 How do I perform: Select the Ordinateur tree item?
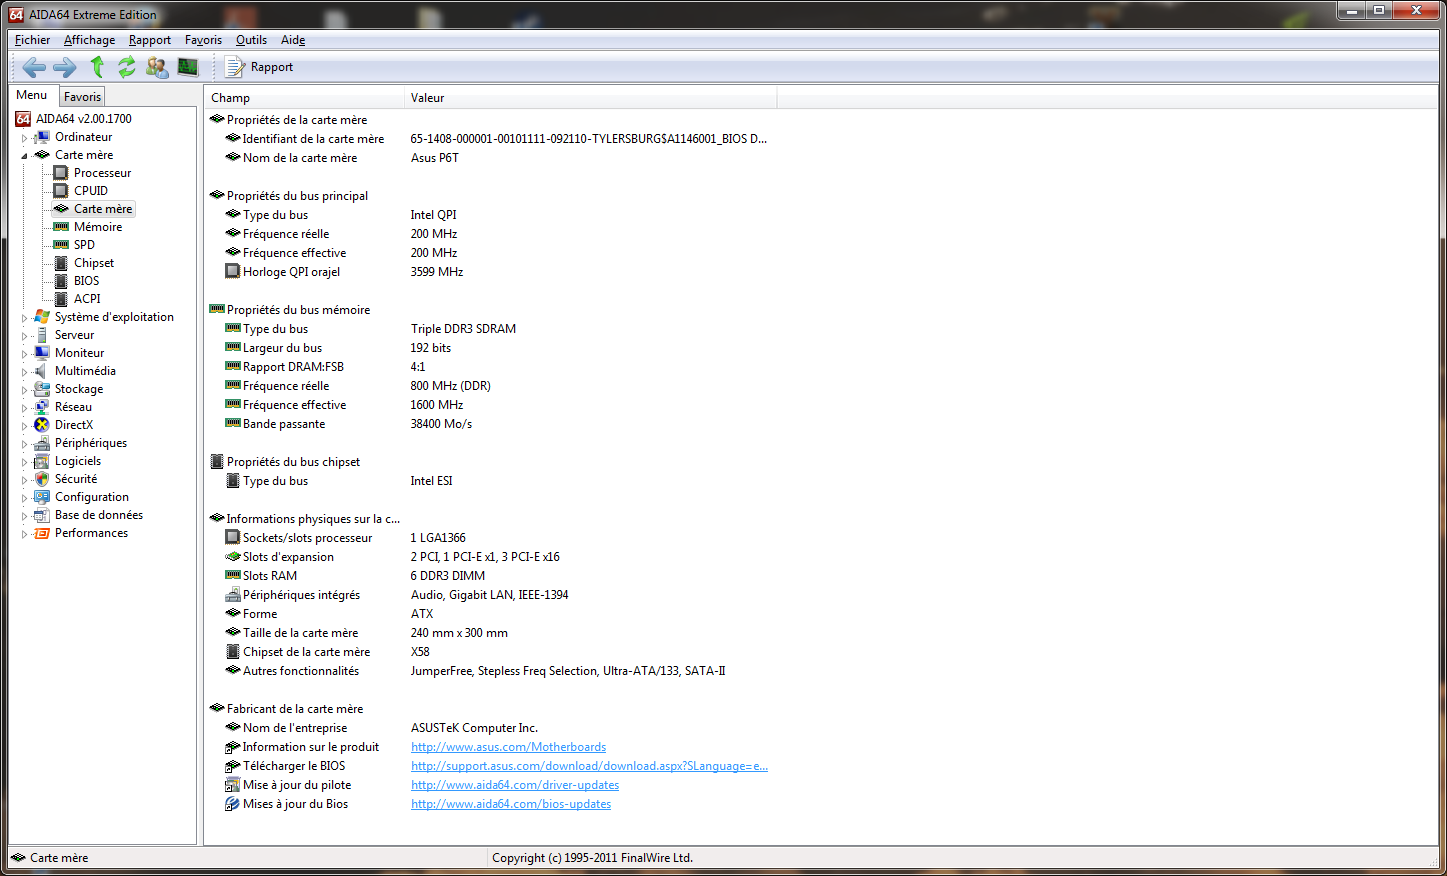pyautogui.click(x=83, y=137)
